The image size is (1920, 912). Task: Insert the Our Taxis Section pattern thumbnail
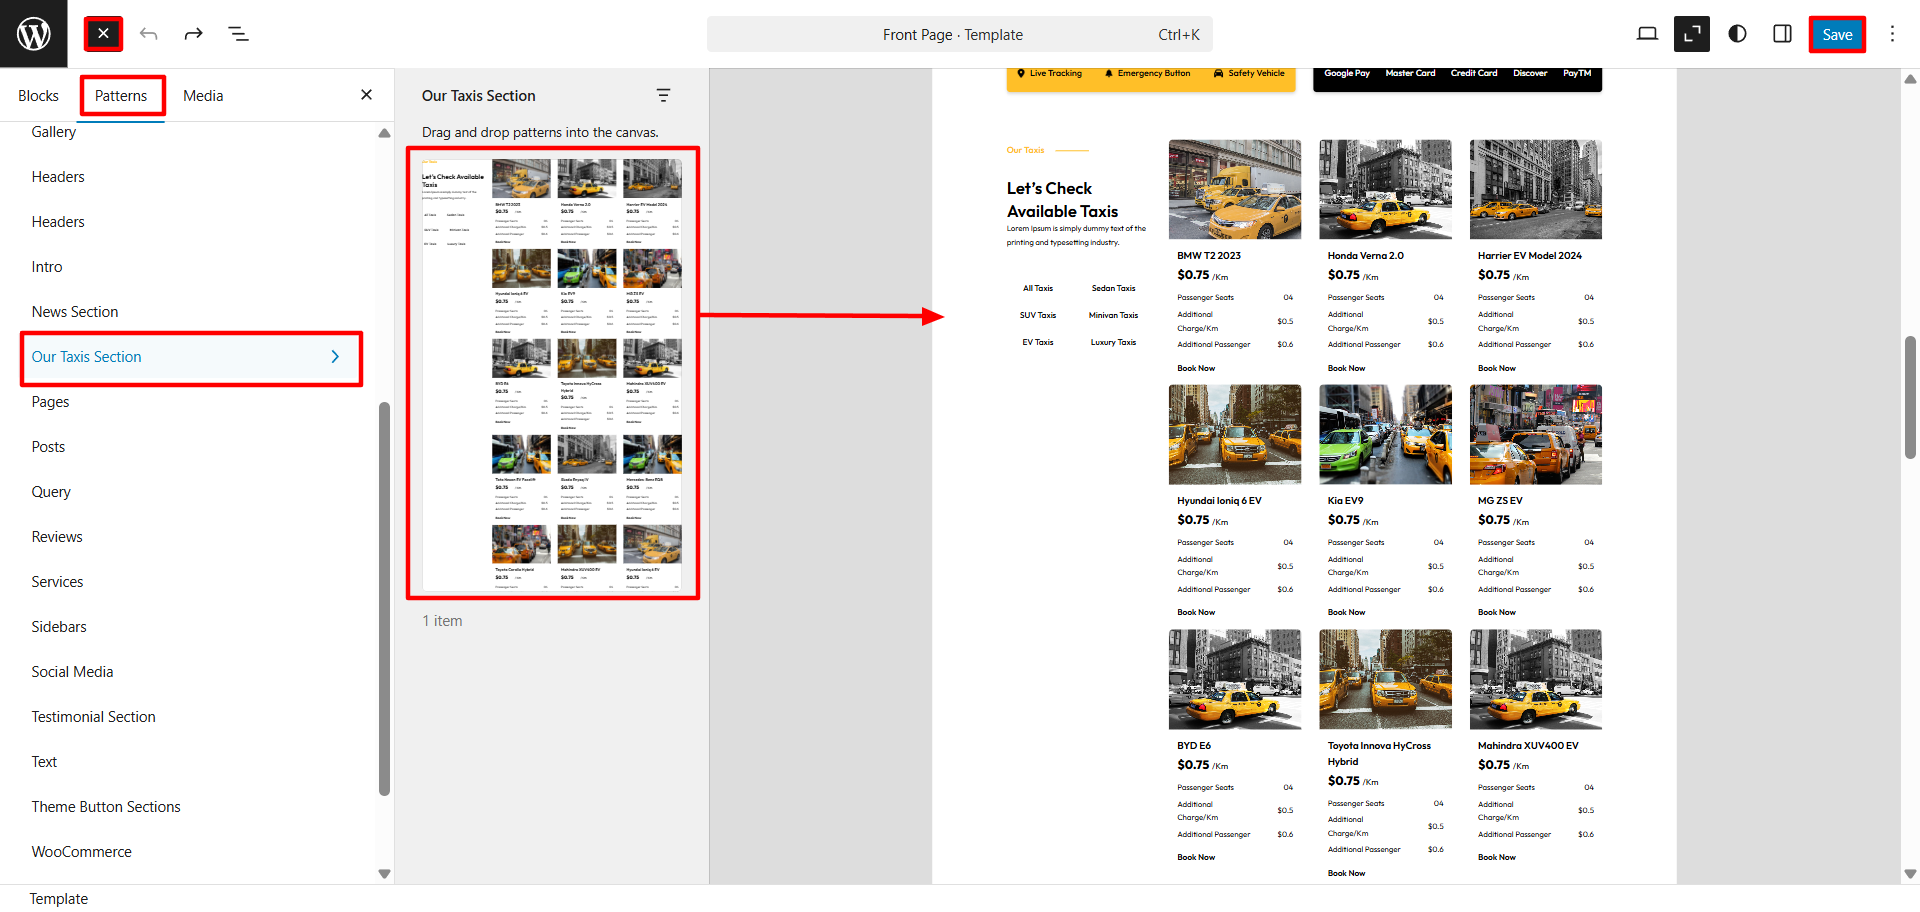pyautogui.click(x=552, y=373)
